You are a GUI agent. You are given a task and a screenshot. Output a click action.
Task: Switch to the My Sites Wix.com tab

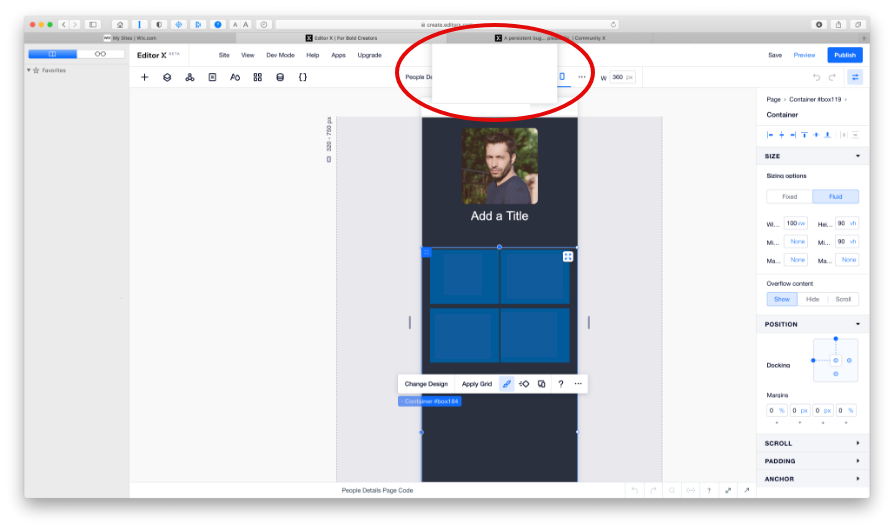click(x=130, y=38)
